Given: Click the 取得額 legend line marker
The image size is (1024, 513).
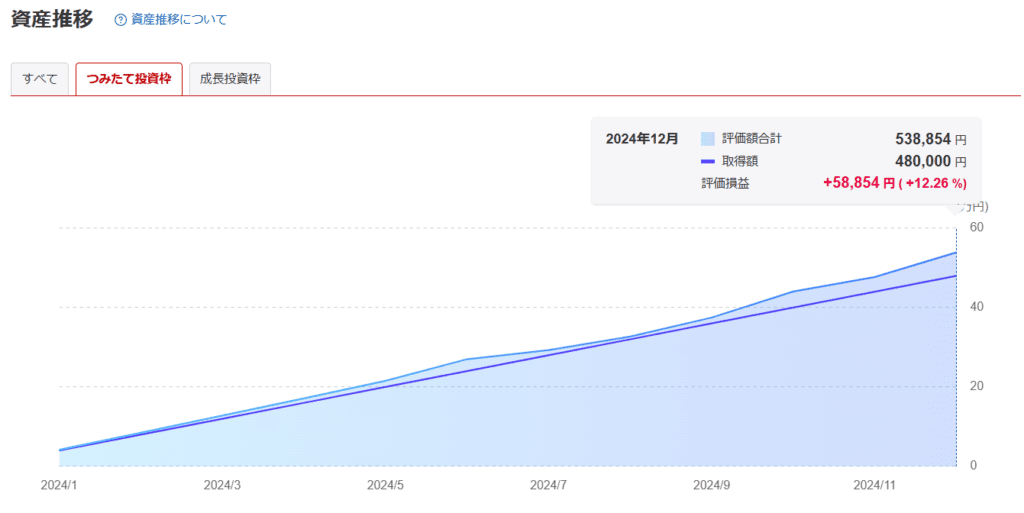Looking at the screenshot, I should coord(708,161).
